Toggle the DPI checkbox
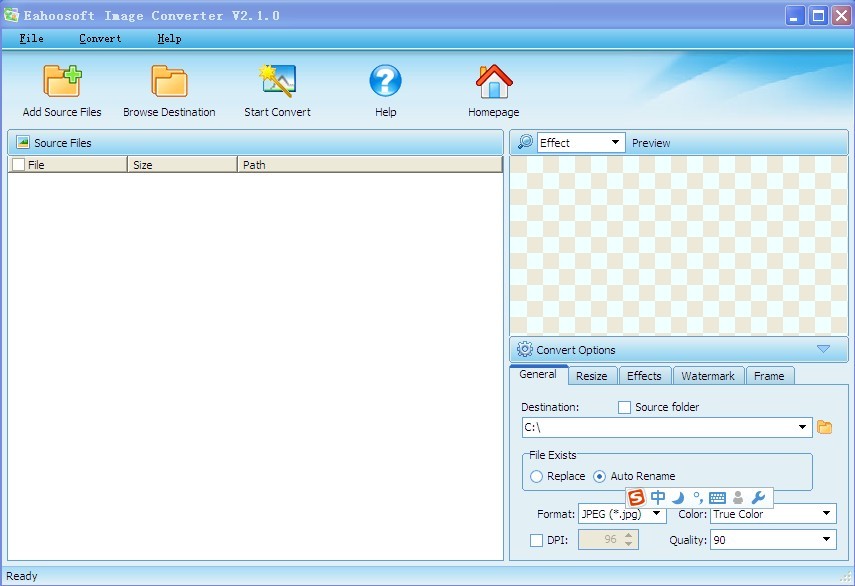This screenshot has width=855, height=586. (536, 541)
